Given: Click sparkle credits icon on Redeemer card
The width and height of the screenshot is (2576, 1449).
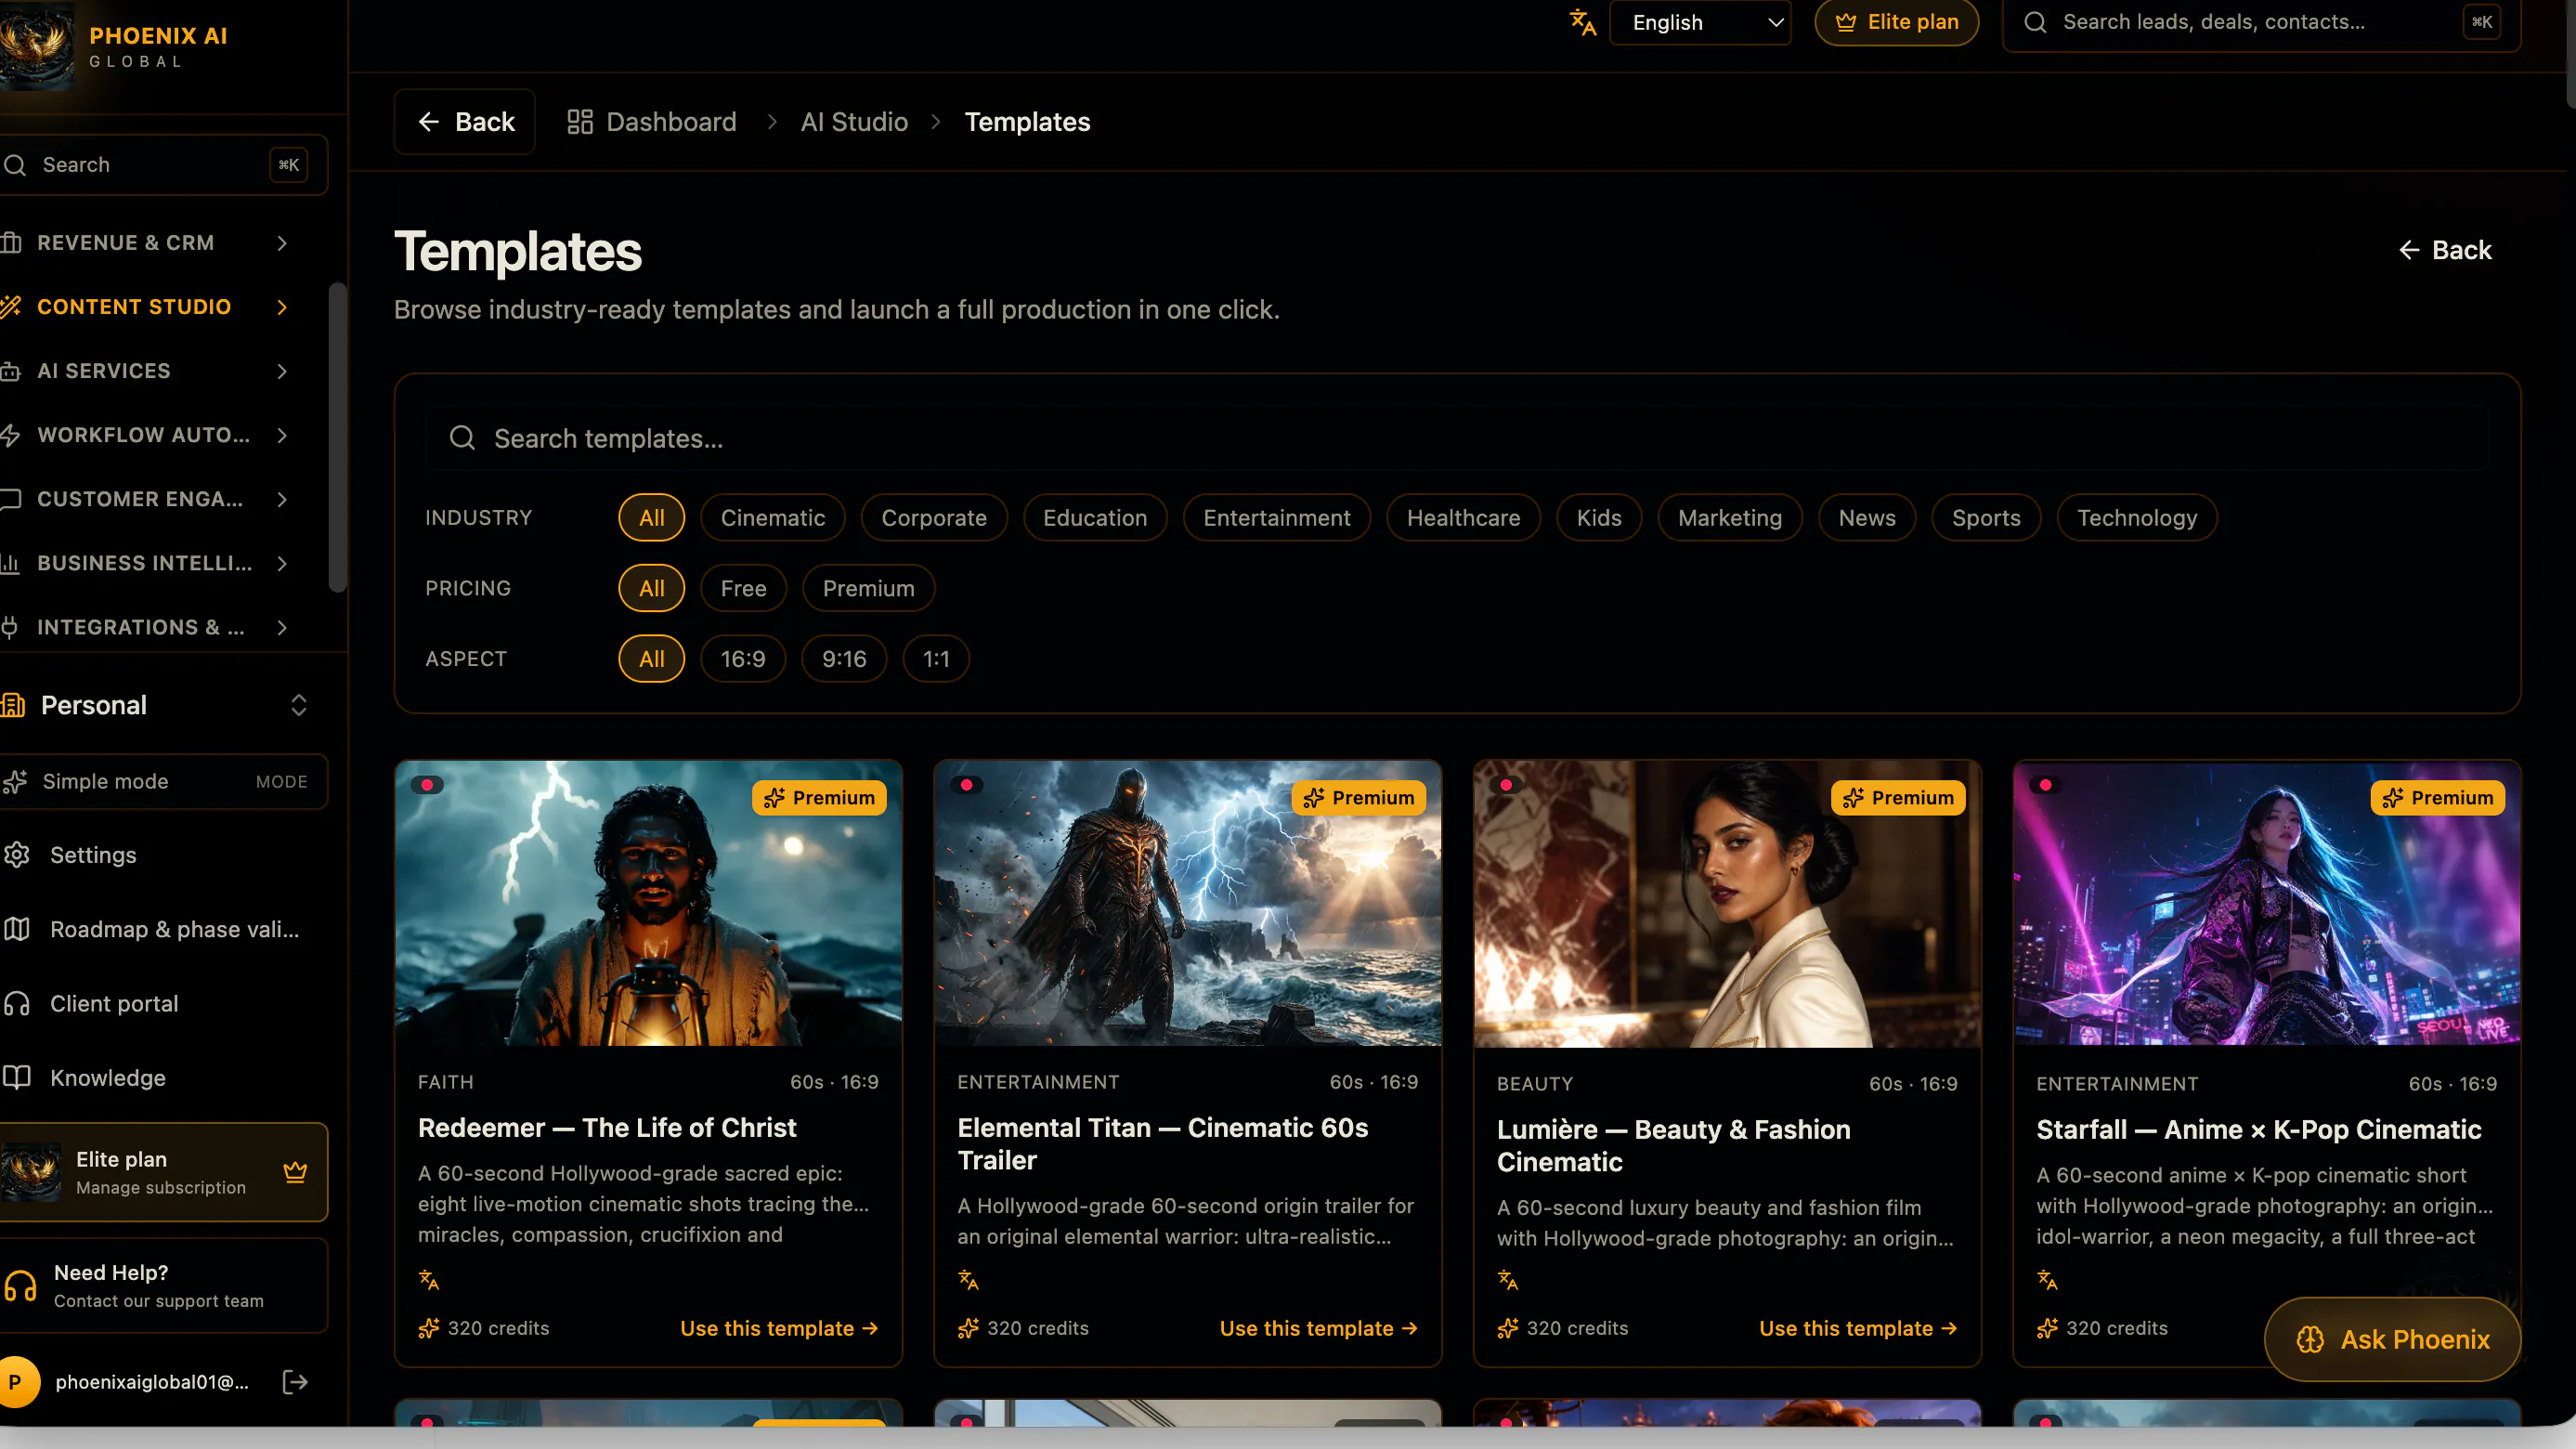Looking at the screenshot, I should 429,1328.
